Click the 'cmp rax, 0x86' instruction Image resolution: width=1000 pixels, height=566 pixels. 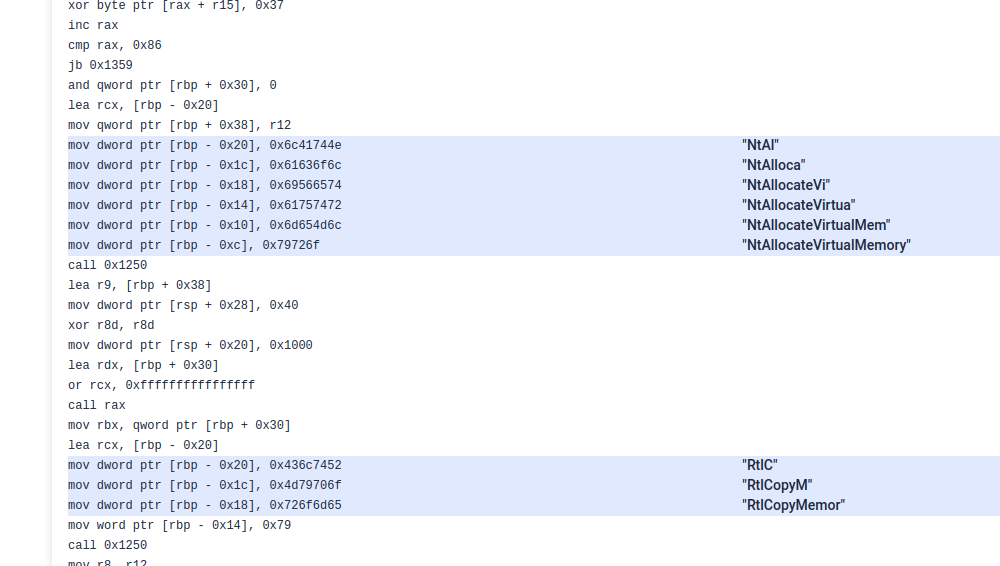click(x=115, y=45)
